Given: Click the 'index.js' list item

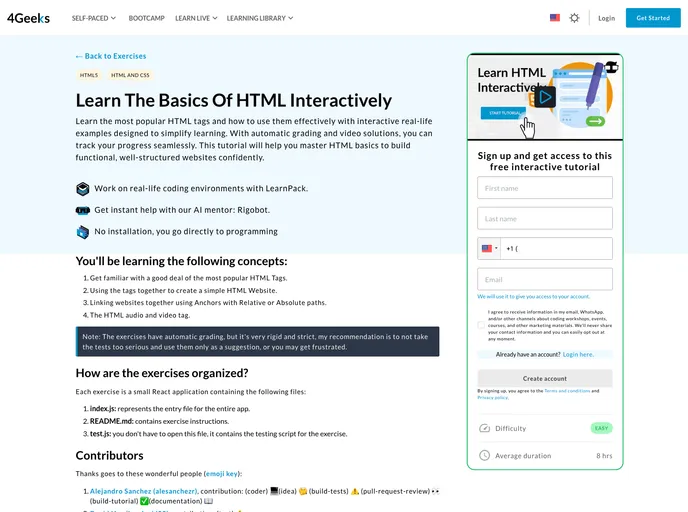Looking at the screenshot, I should pyautogui.click(x=170, y=409).
